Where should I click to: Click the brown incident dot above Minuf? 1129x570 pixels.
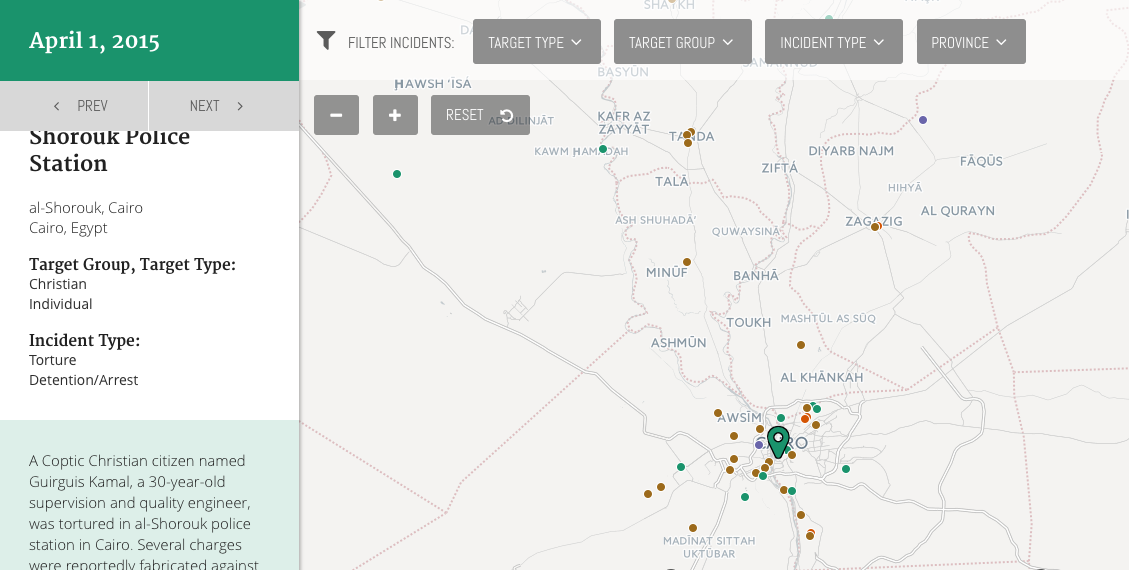(687, 262)
